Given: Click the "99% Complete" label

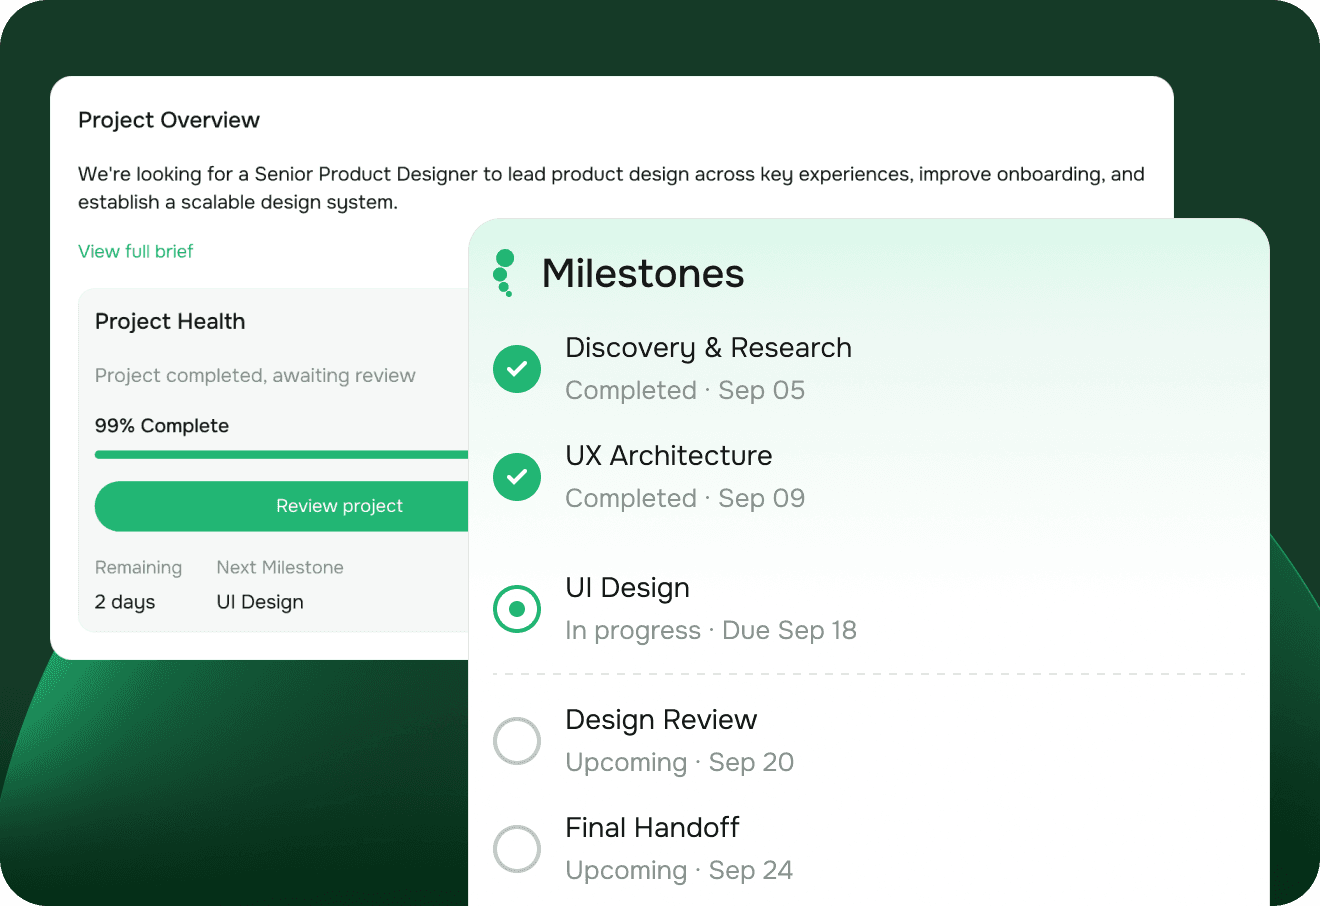Looking at the screenshot, I should click(162, 426).
